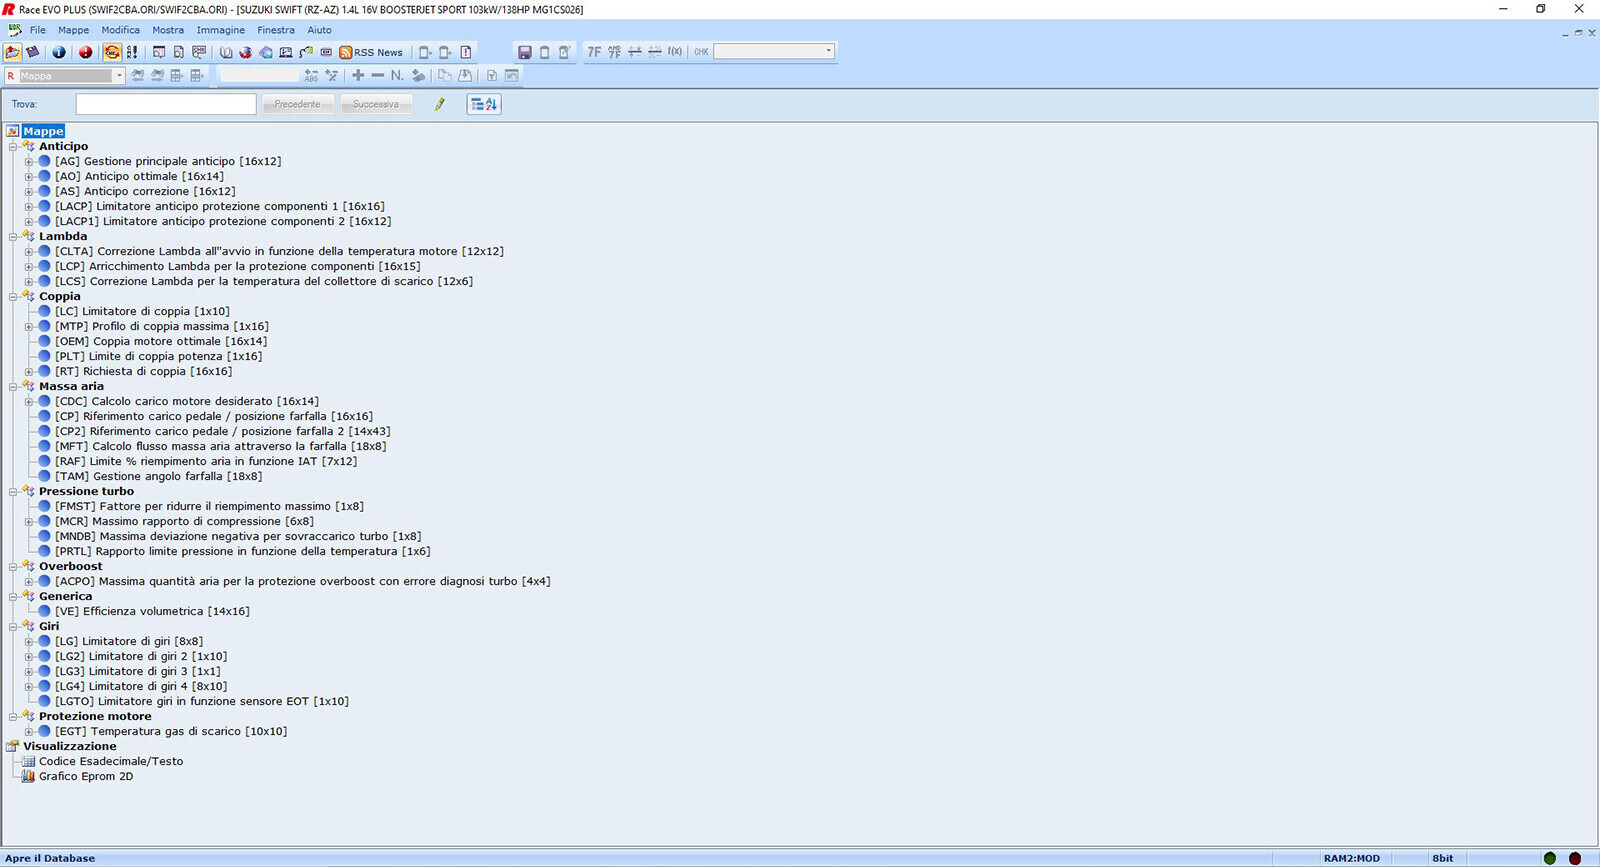Click the red alert toolbar icon
This screenshot has width=1600, height=867.
[x=85, y=52]
